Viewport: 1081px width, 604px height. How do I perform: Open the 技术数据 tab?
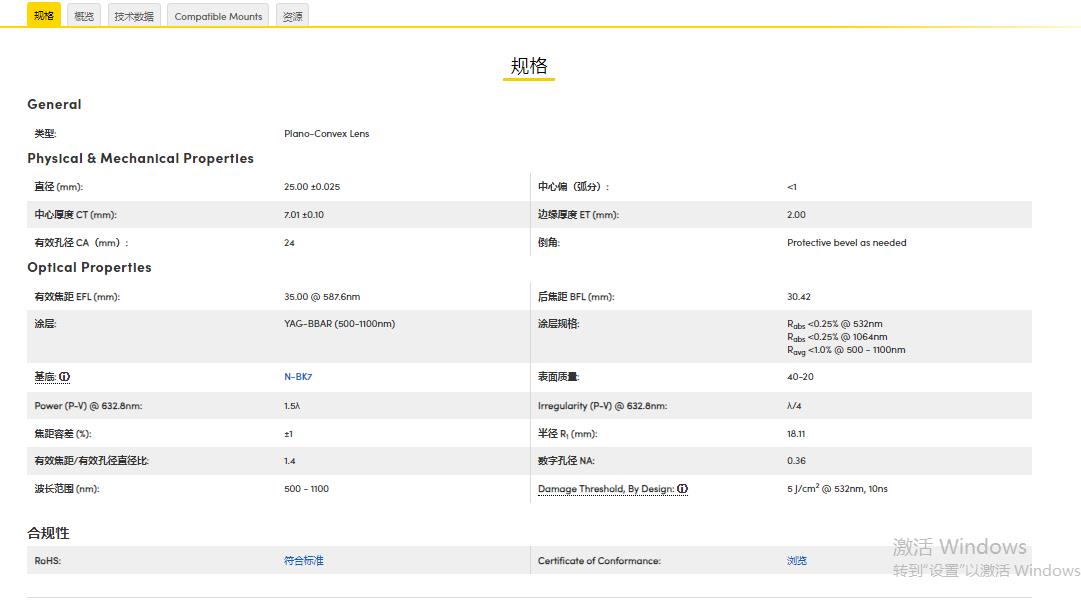tap(133, 15)
